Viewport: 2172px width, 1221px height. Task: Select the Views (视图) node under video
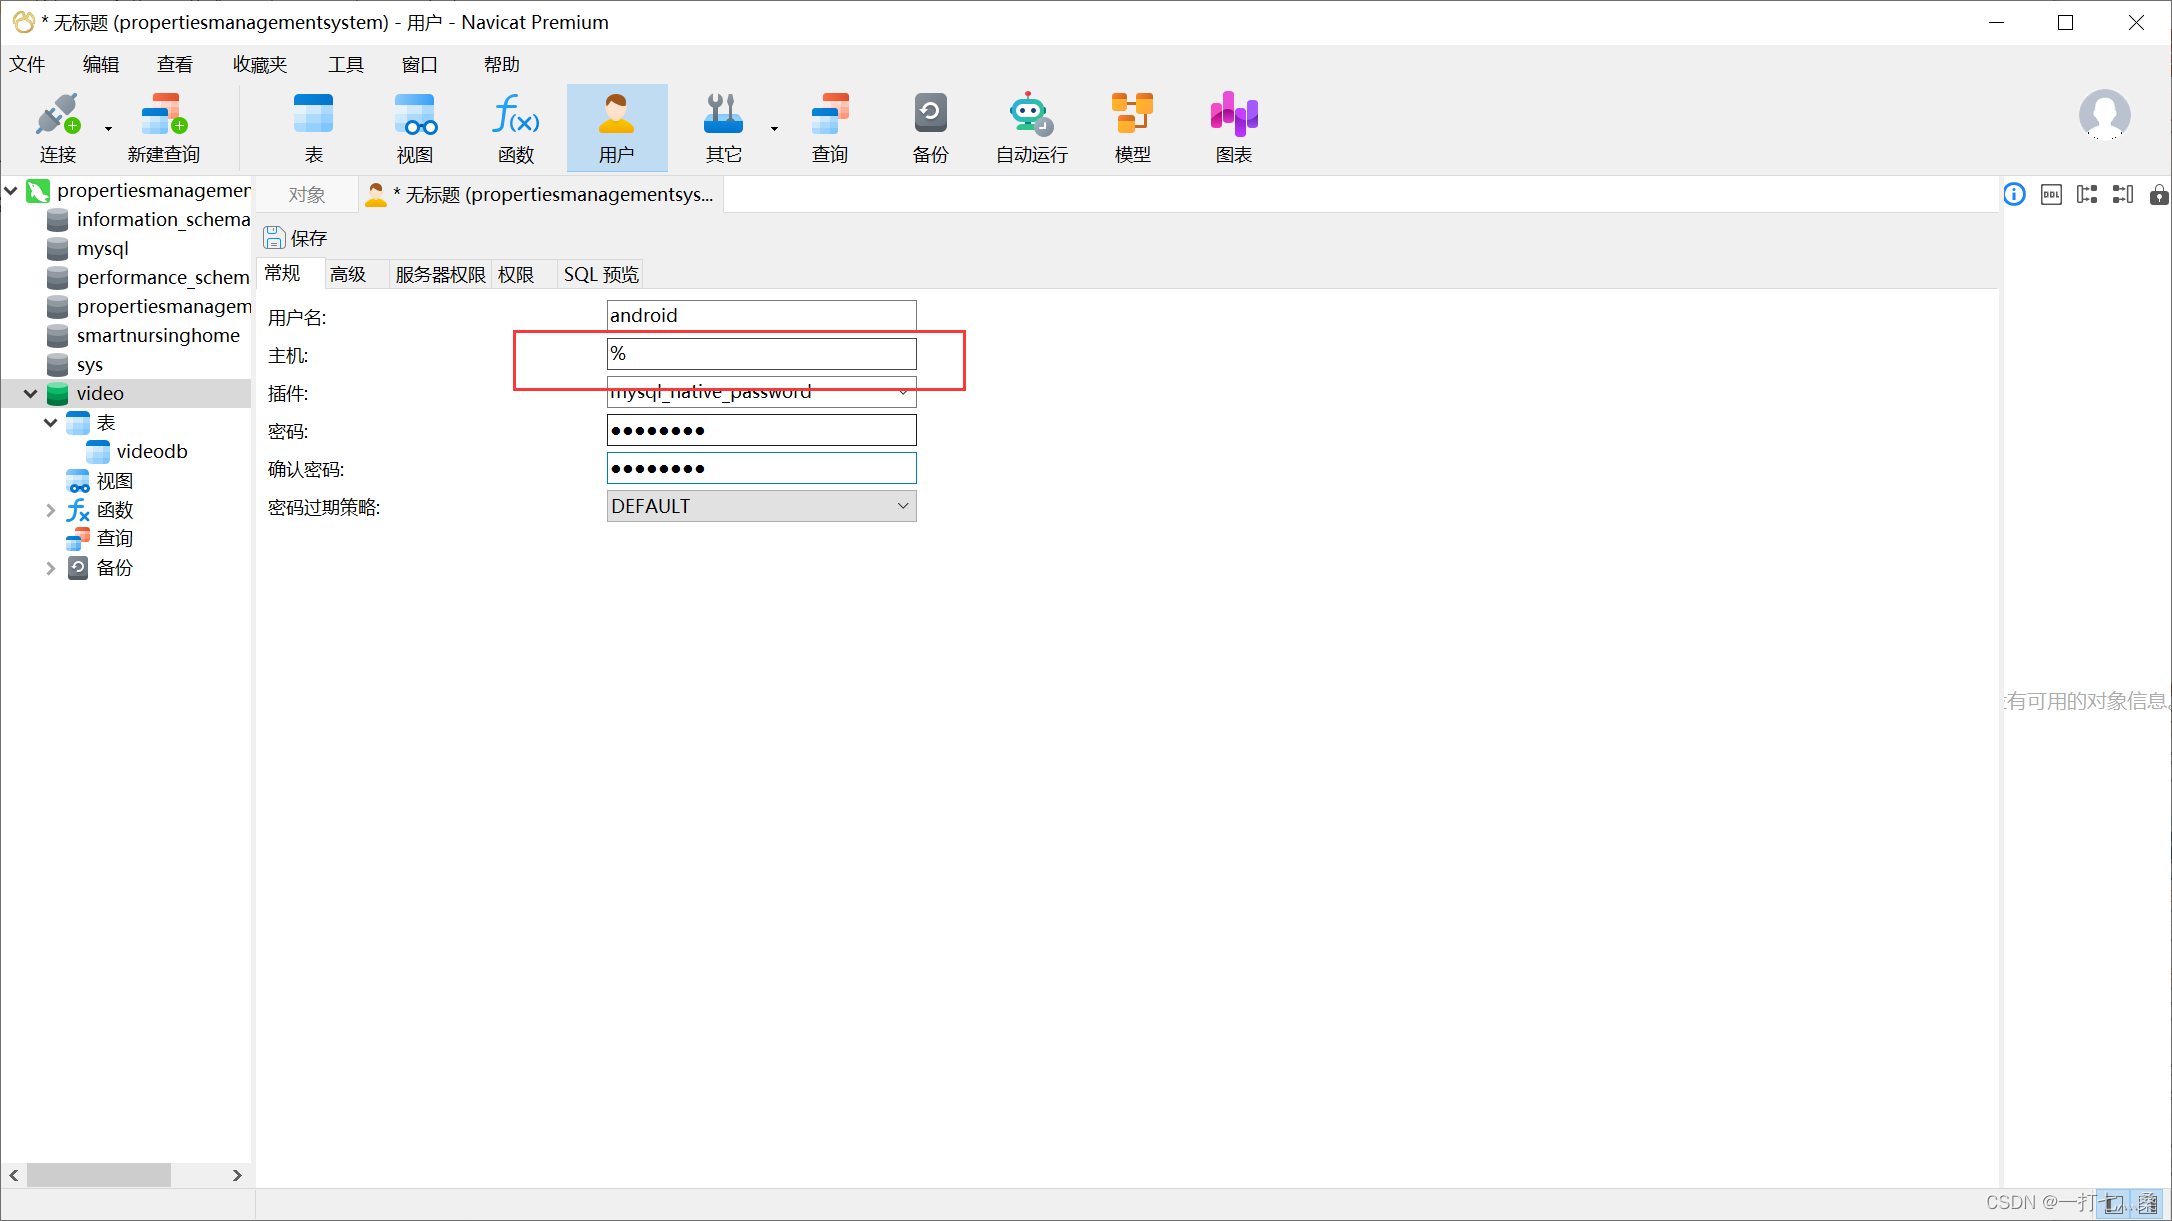point(100,481)
